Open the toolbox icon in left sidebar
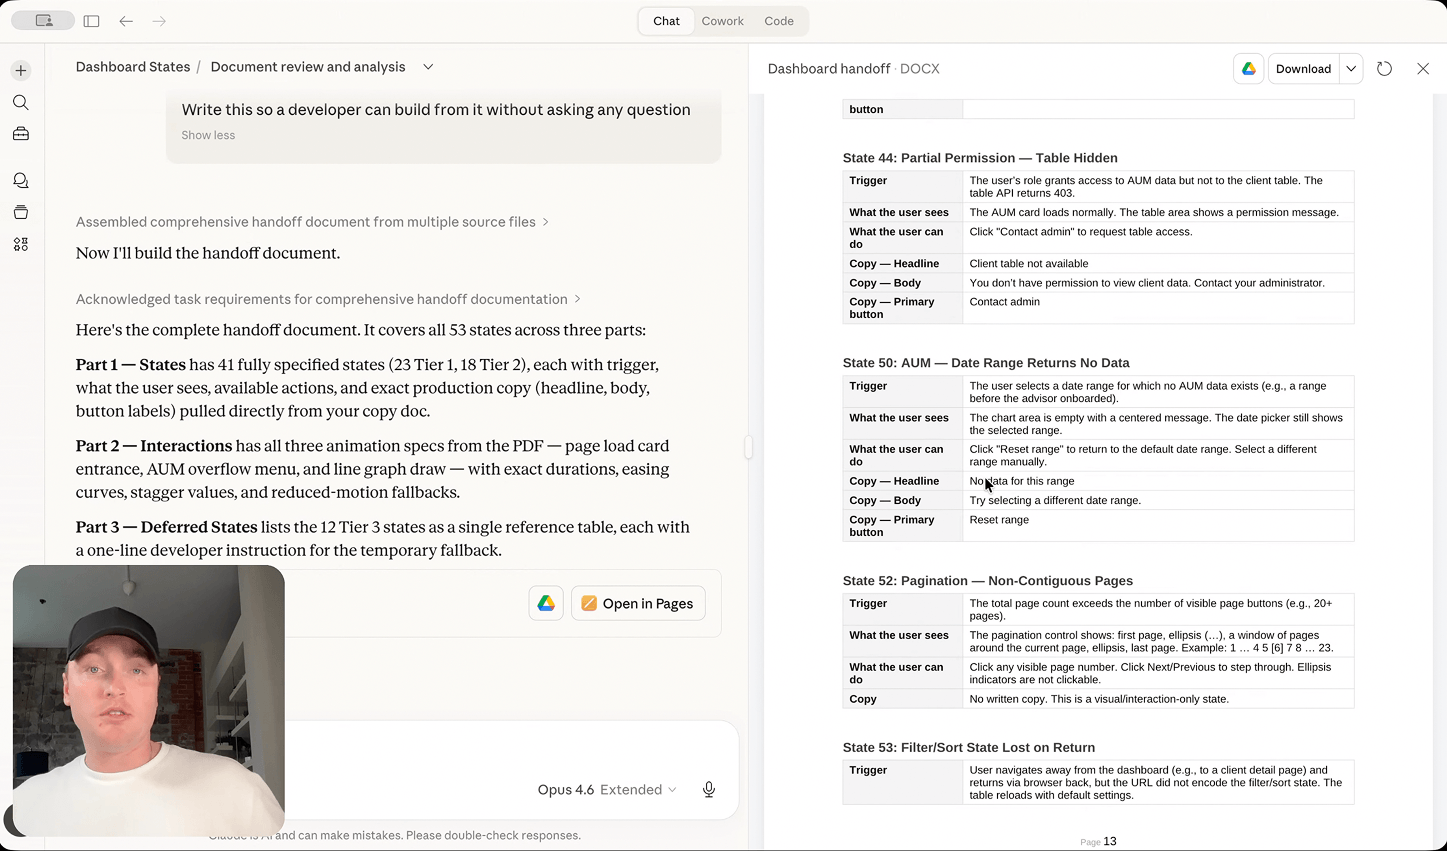 click(21, 134)
